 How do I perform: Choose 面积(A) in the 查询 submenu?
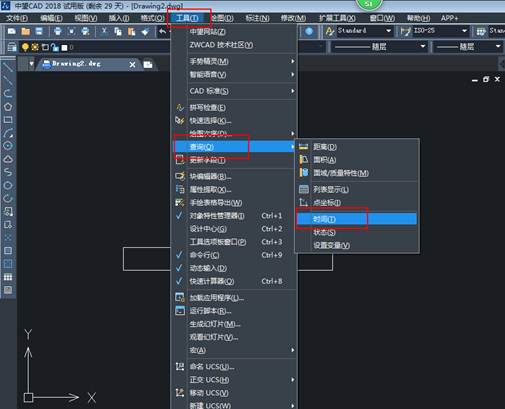357,160
